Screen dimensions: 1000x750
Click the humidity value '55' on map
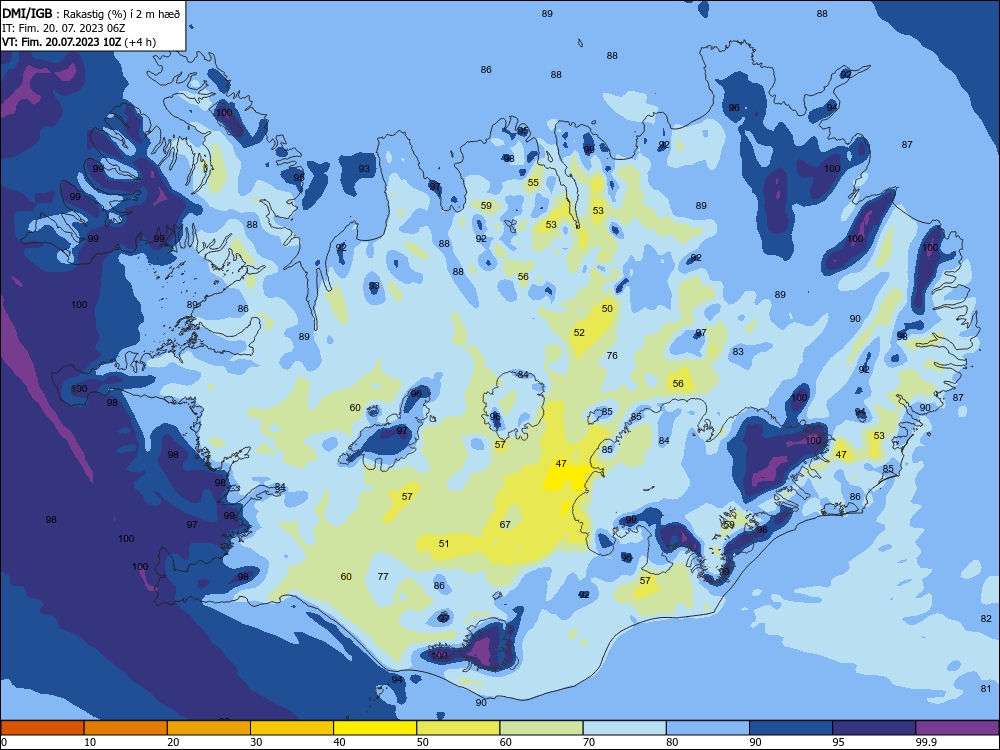click(x=533, y=182)
